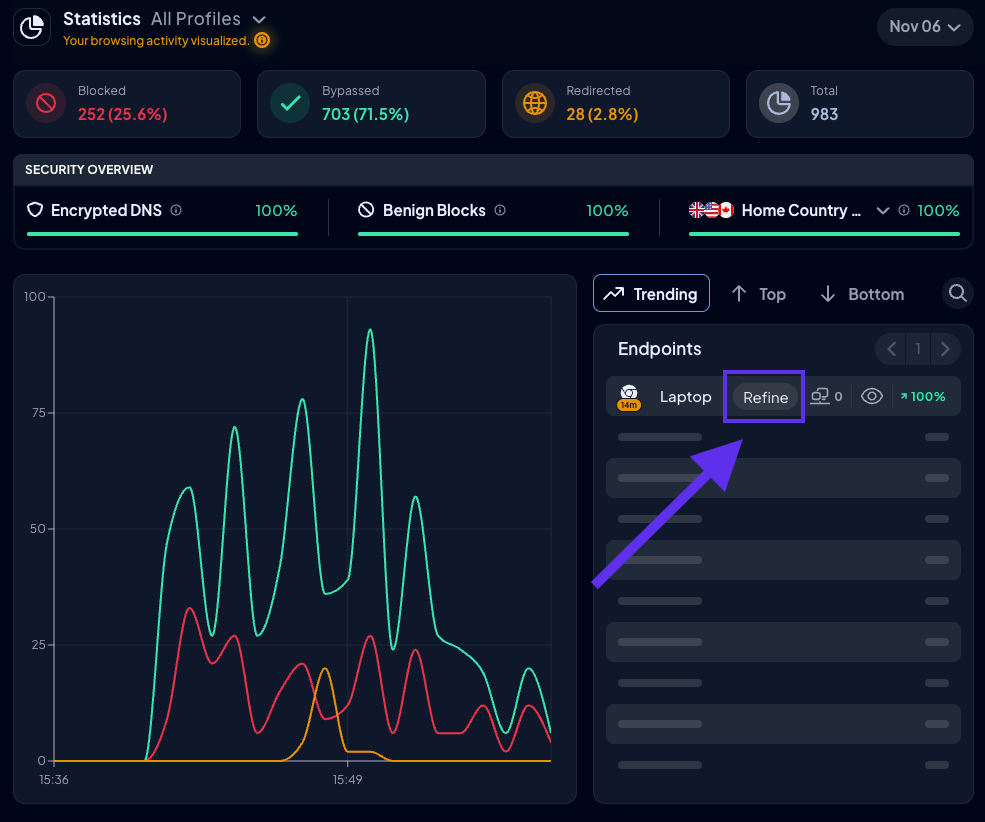
Task: Select the Bottom tab
Action: 862,294
